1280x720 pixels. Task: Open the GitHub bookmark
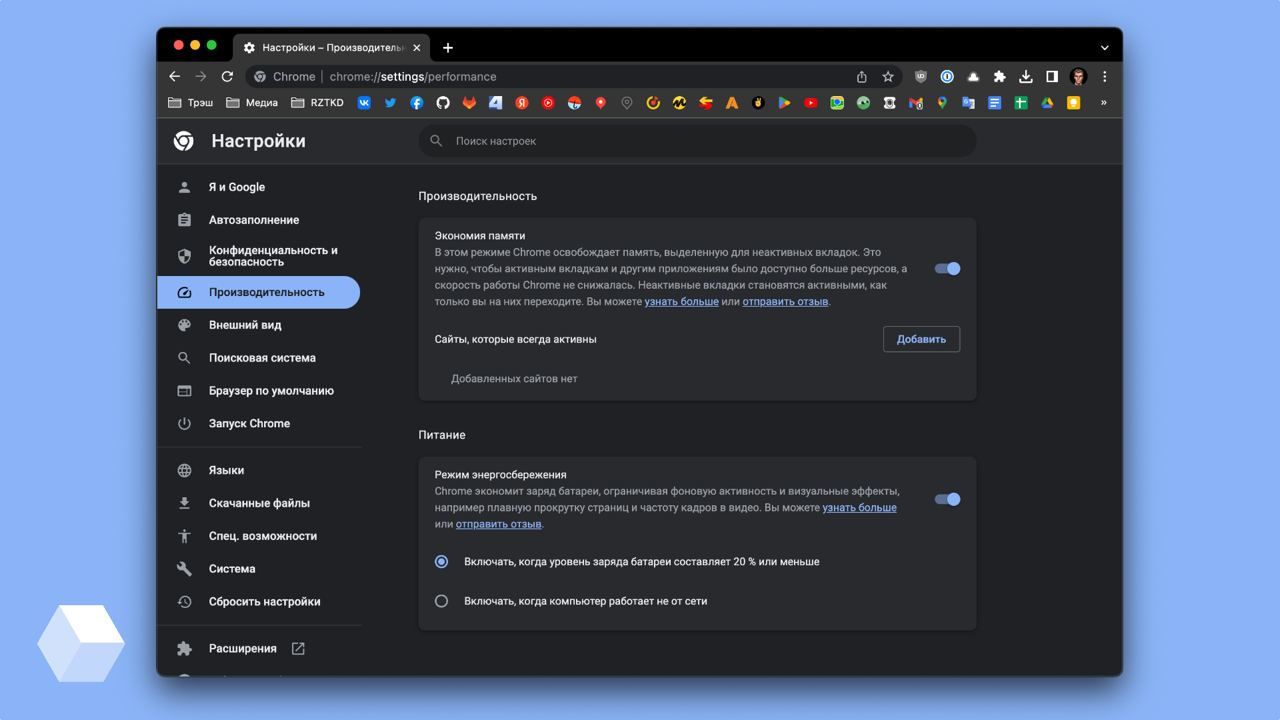443,102
